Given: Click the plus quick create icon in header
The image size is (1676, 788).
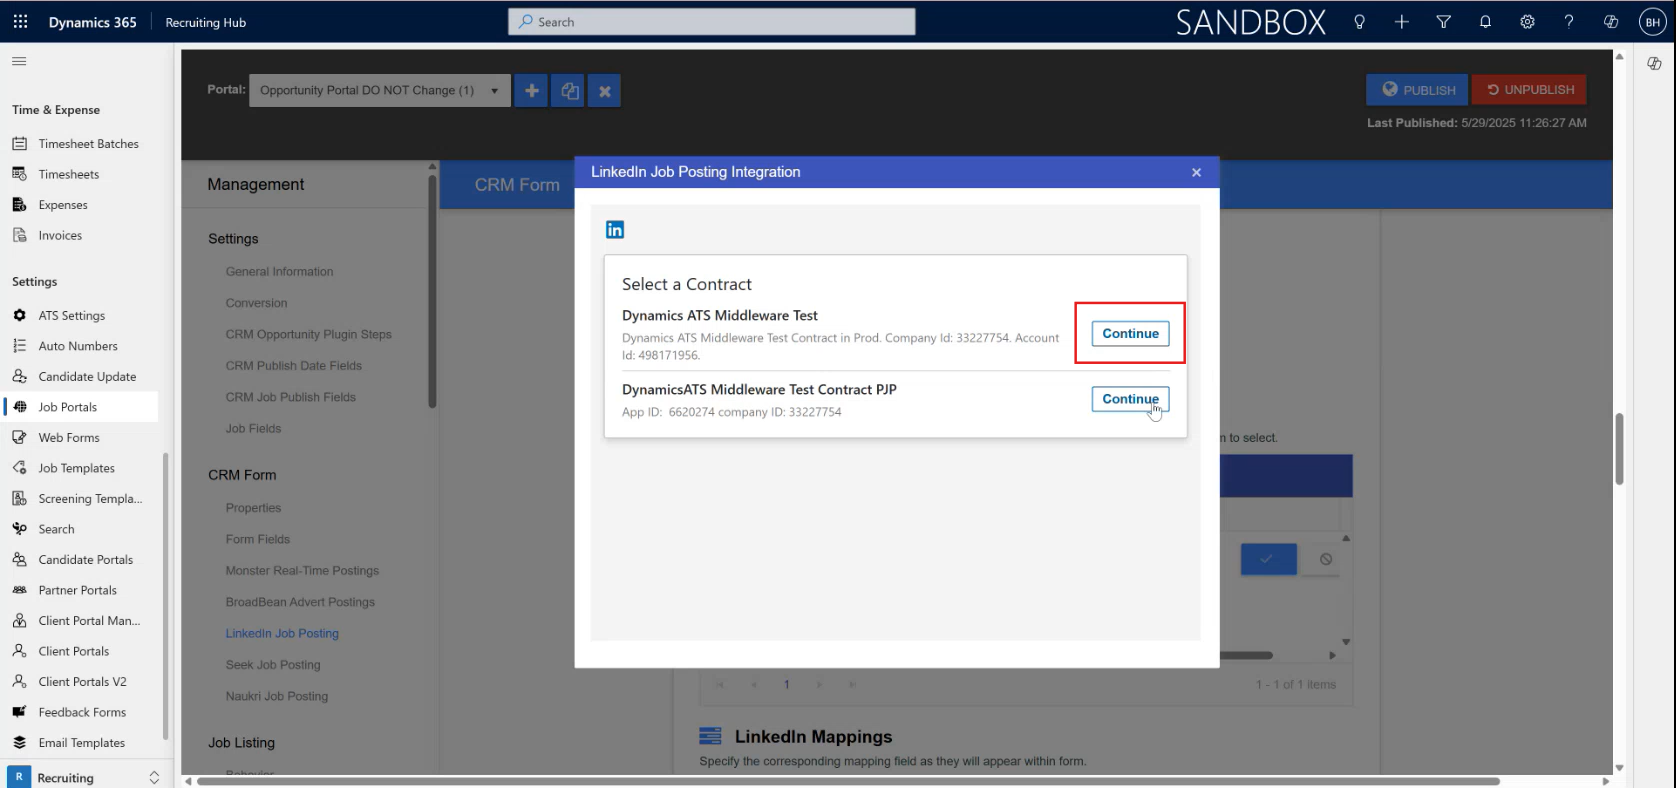Looking at the screenshot, I should pyautogui.click(x=1401, y=22).
